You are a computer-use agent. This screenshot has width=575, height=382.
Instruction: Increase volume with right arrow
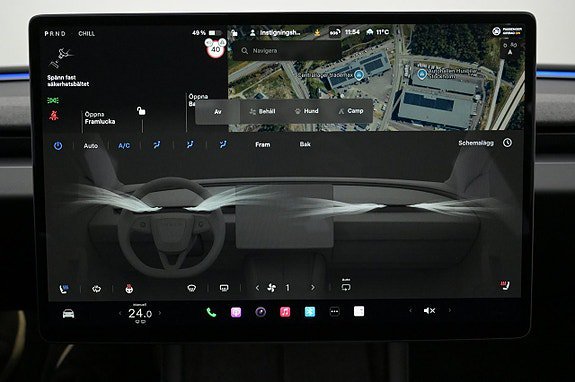pyautogui.click(x=450, y=310)
